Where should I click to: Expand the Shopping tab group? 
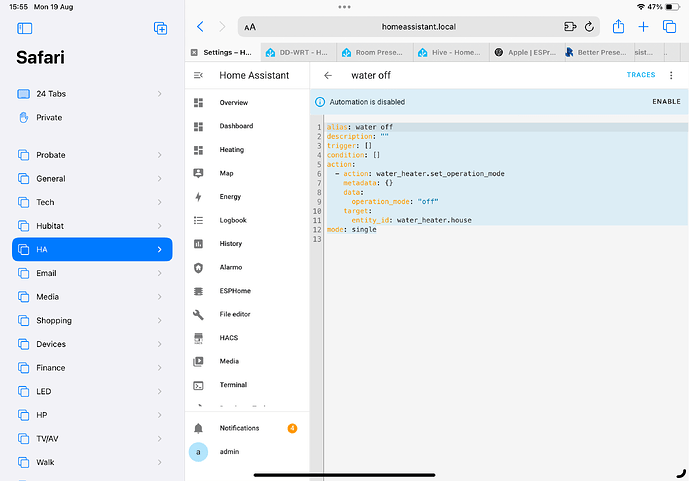[160, 321]
